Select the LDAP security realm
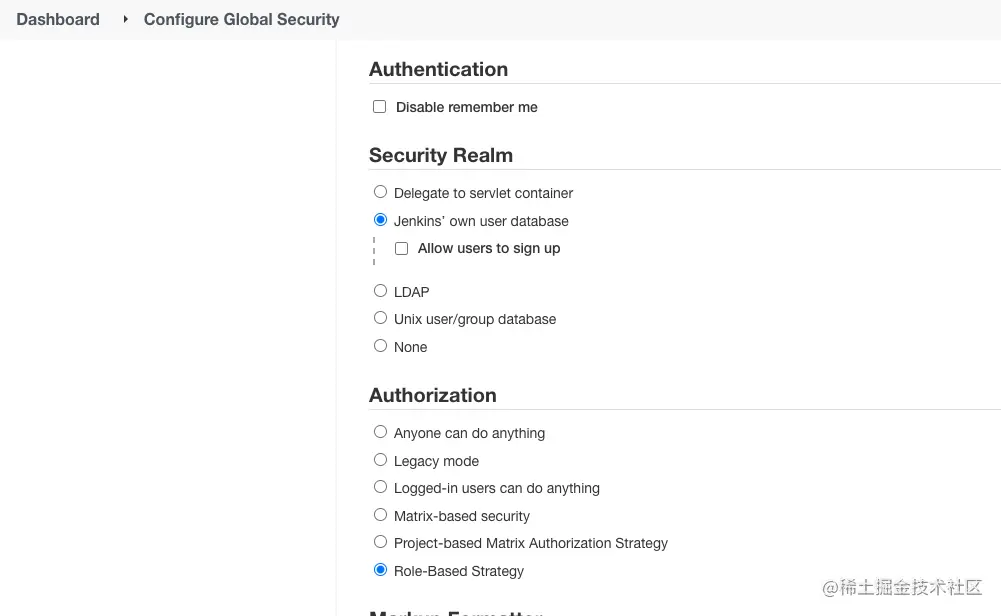Screen dimensions: 1001x616 click(x=380, y=291)
